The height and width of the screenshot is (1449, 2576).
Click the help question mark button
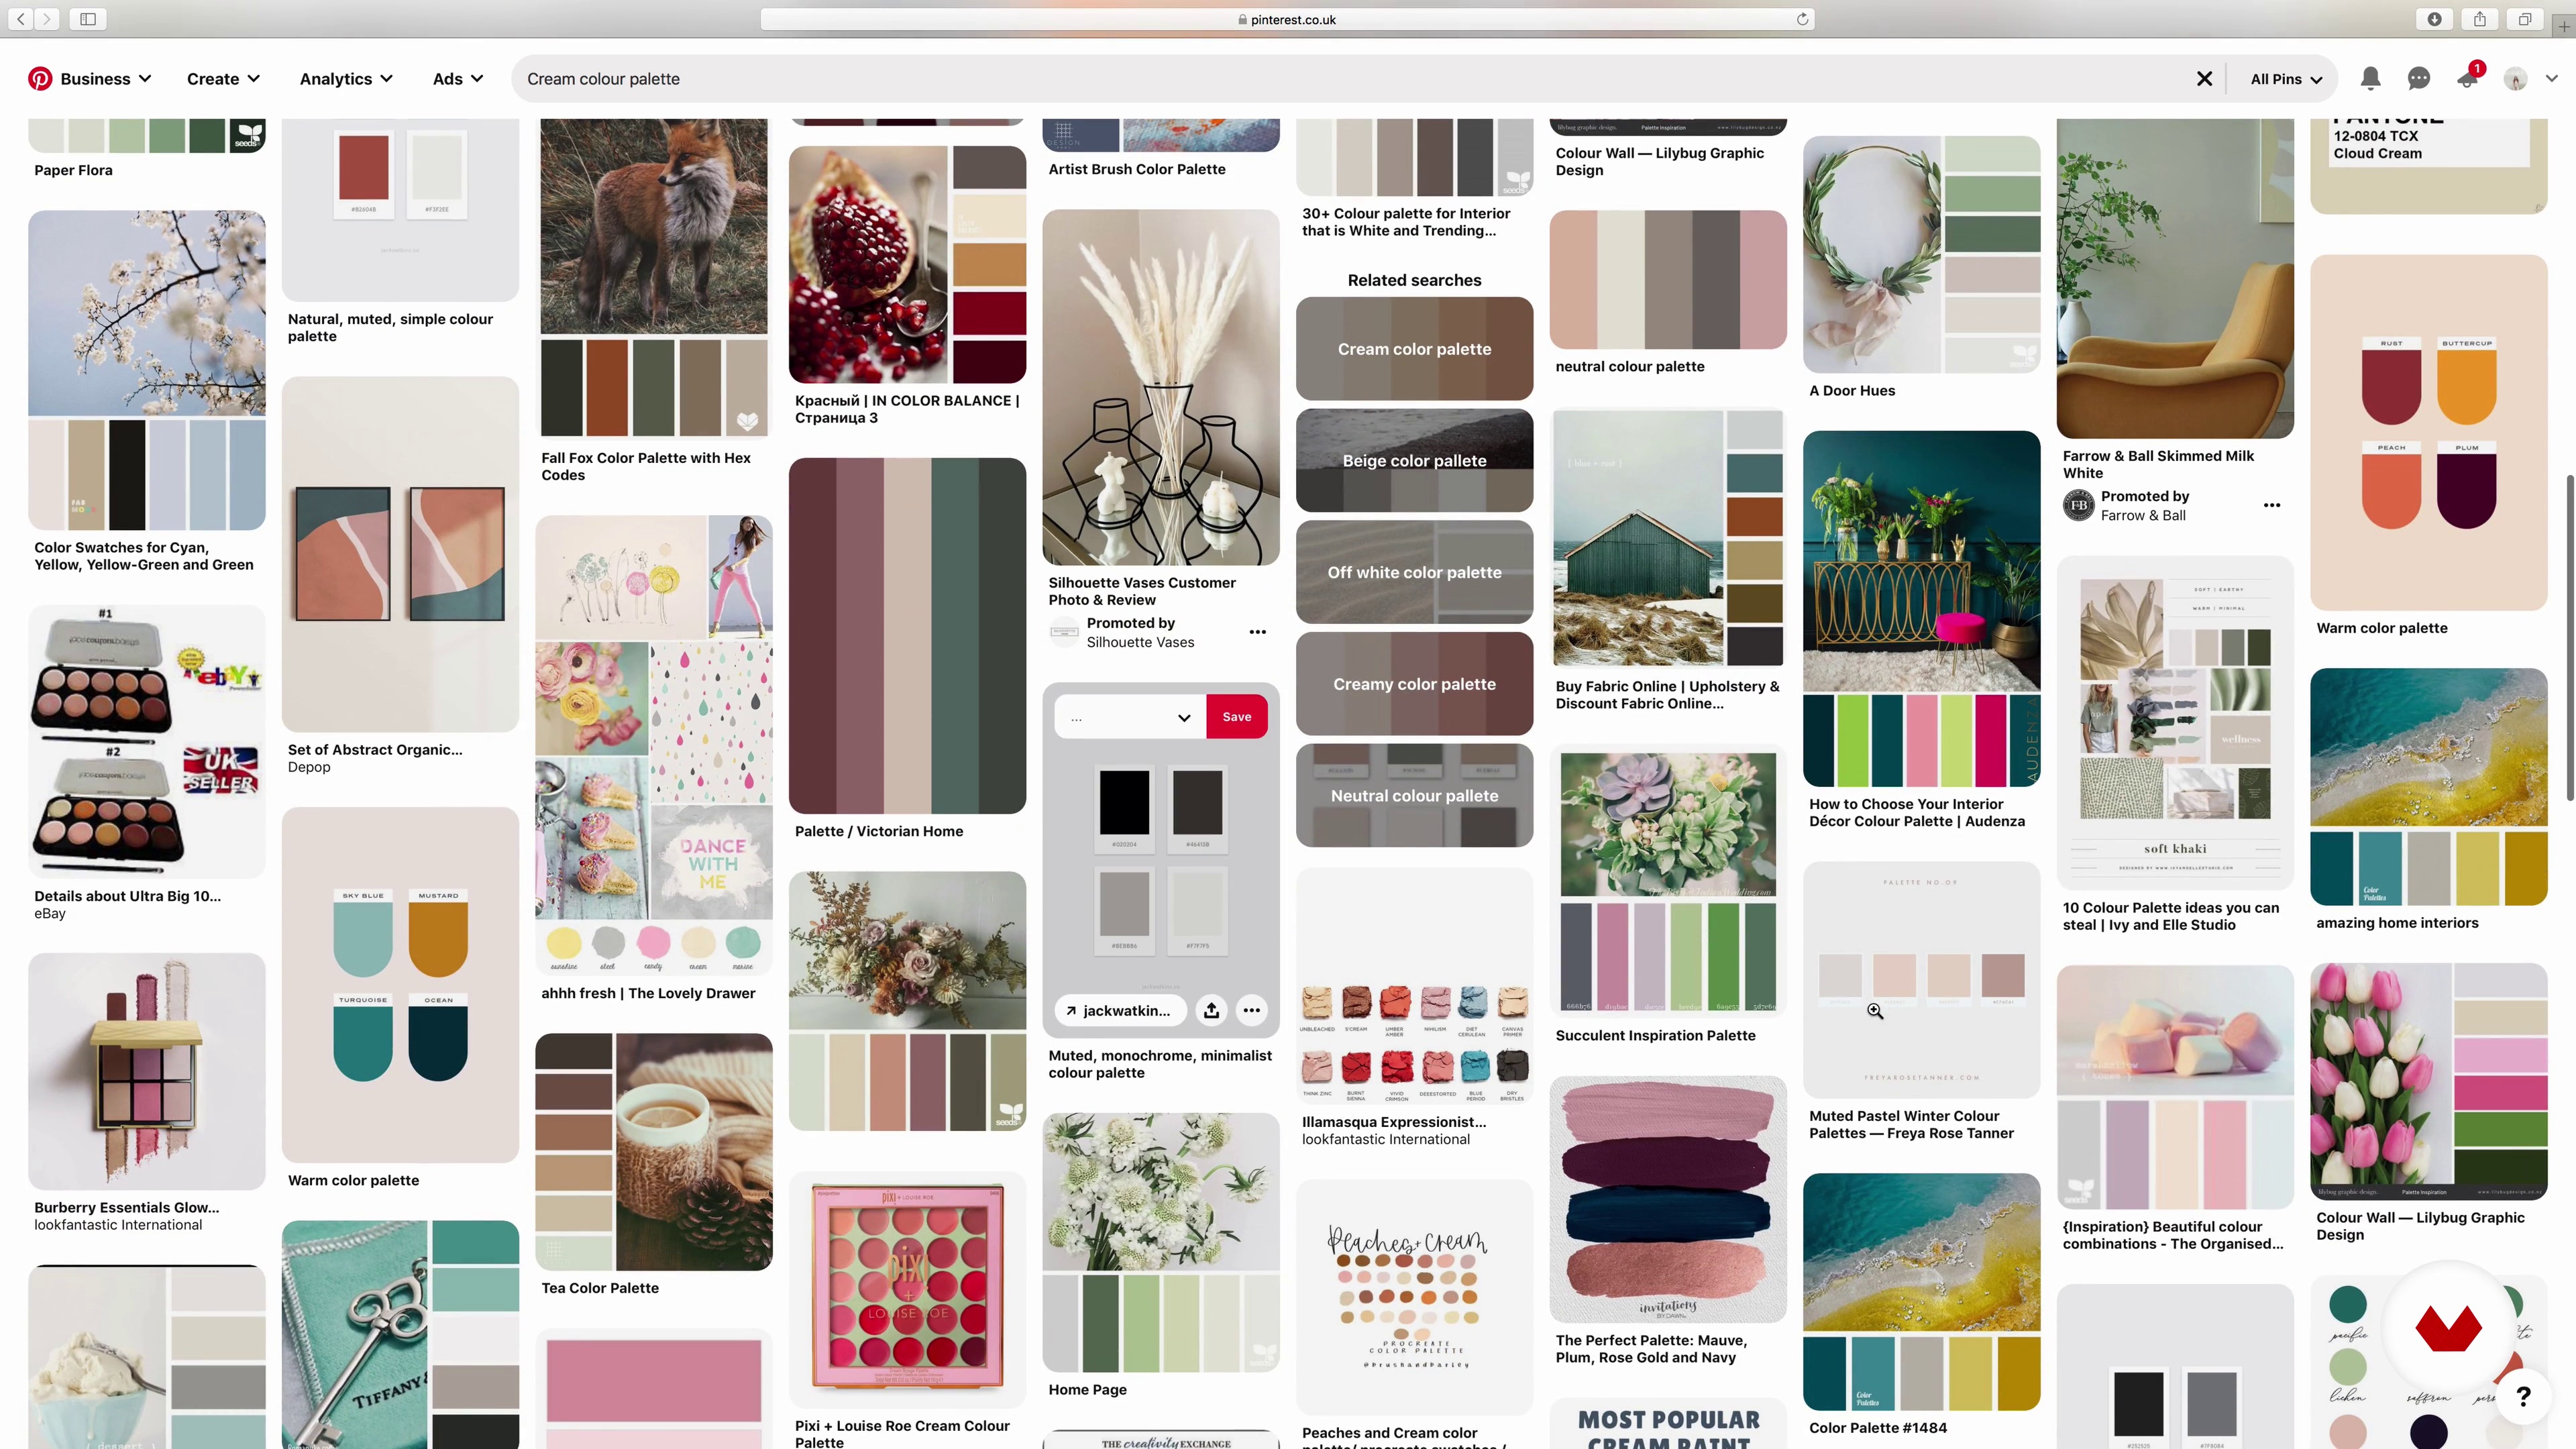pos(2523,1396)
